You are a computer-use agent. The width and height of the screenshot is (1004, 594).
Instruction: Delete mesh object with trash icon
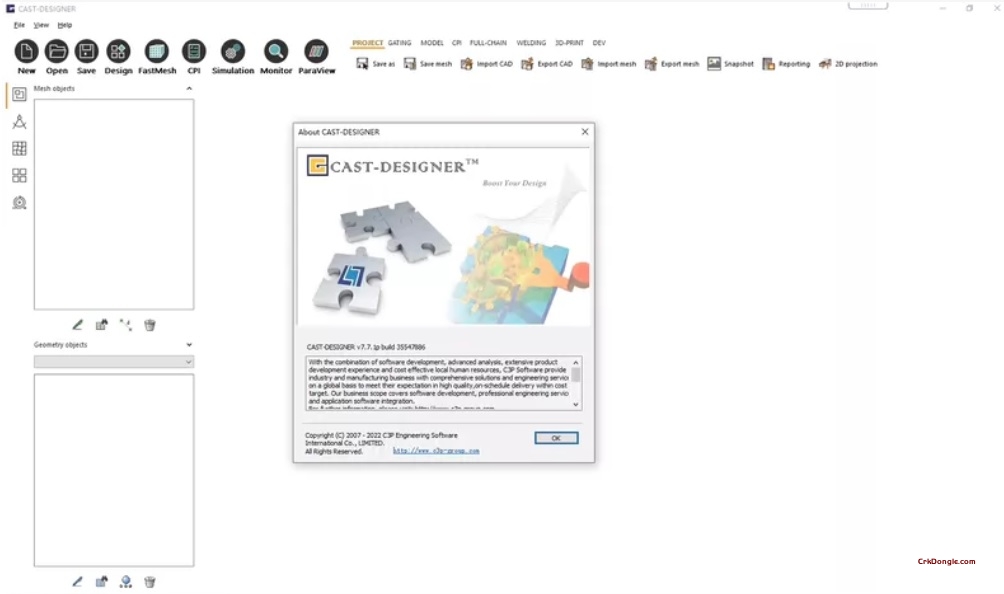click(150, 325)
